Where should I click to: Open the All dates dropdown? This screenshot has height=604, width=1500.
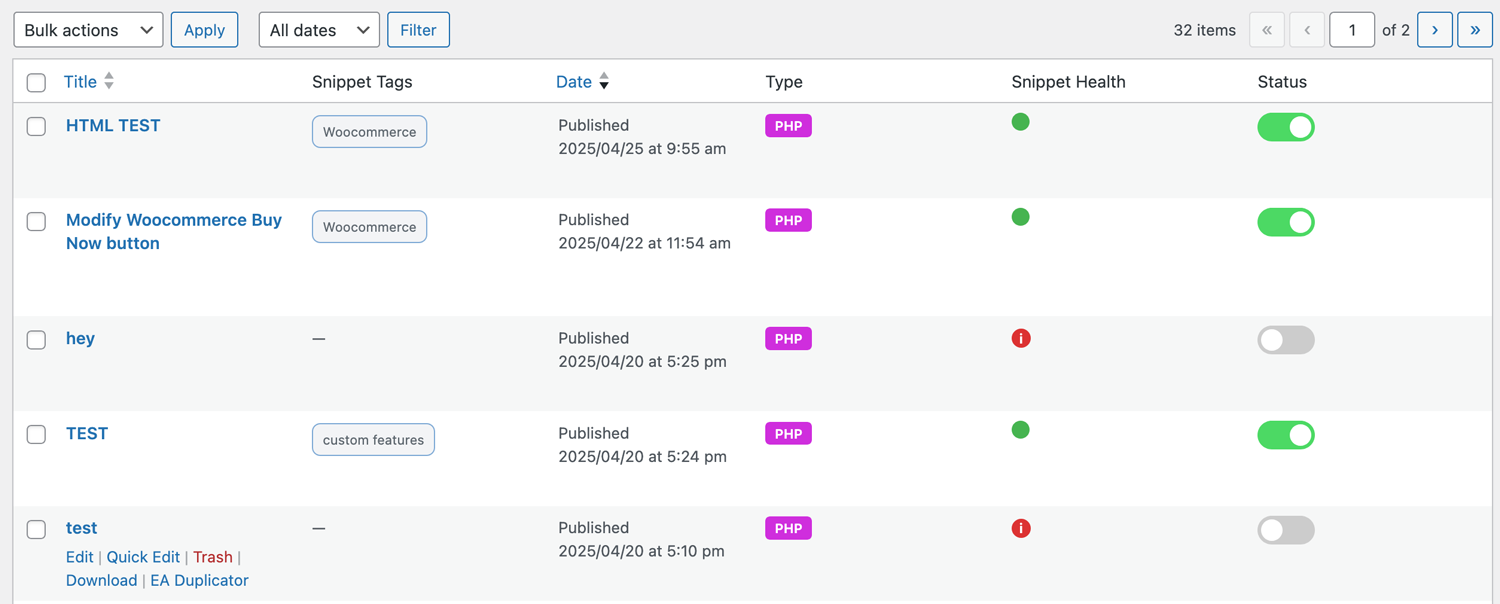pyautogui.click(x=318, y=29)
